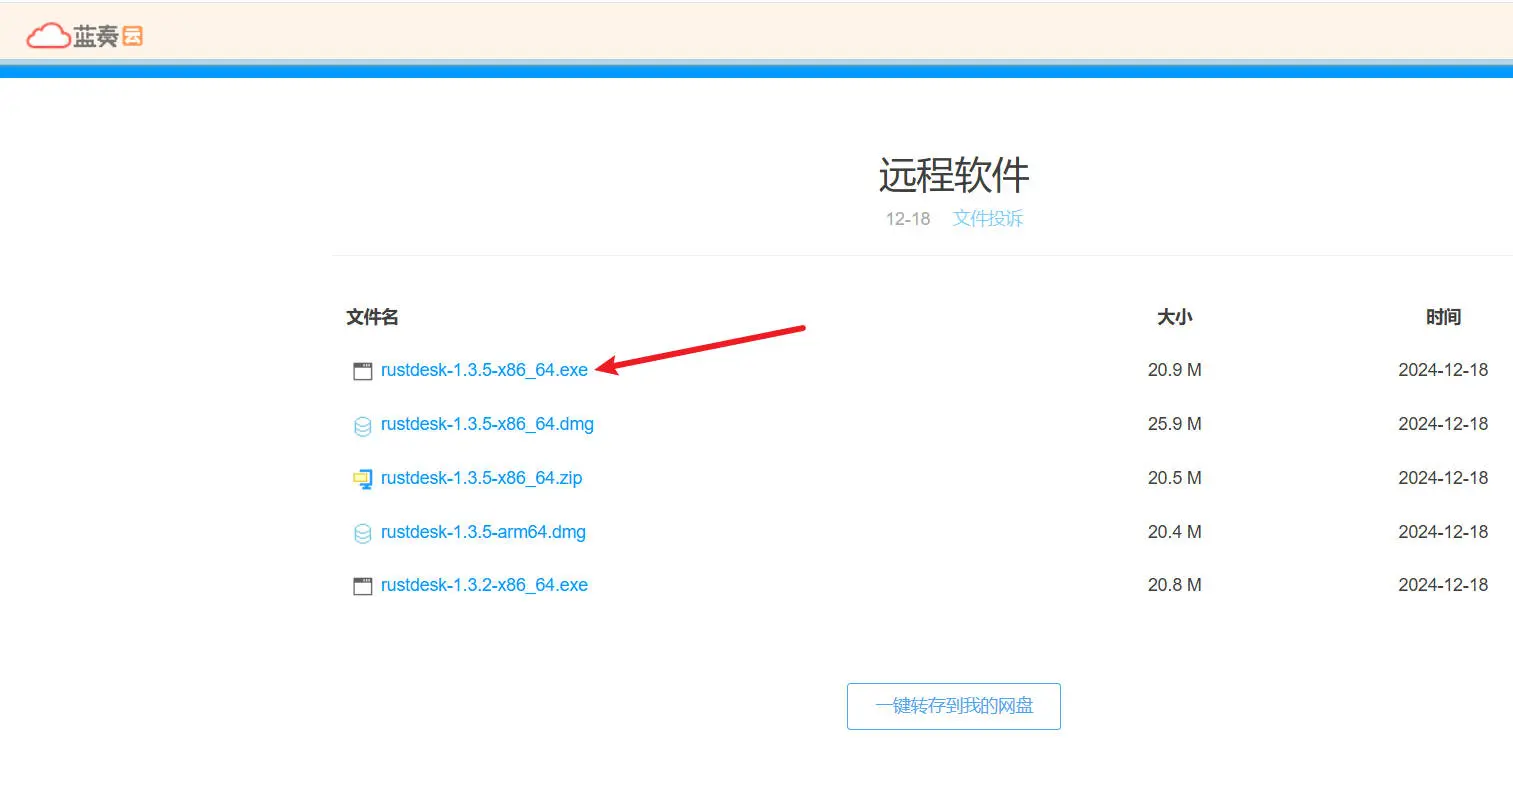Click date in rustdesk-1.3.5-x86_64.dmg row
Screen dimensions: 1513x803
point(1443,424)
